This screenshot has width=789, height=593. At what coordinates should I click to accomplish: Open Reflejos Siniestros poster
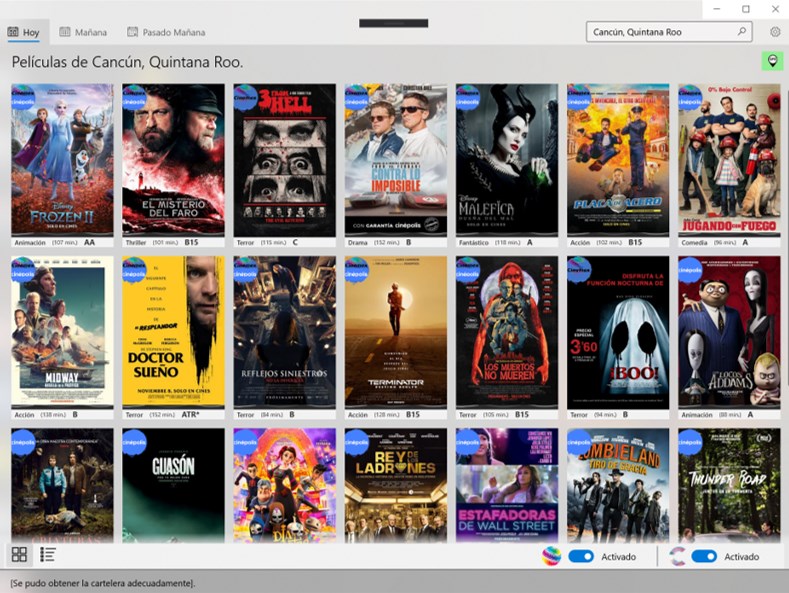(x=285, y=332)
